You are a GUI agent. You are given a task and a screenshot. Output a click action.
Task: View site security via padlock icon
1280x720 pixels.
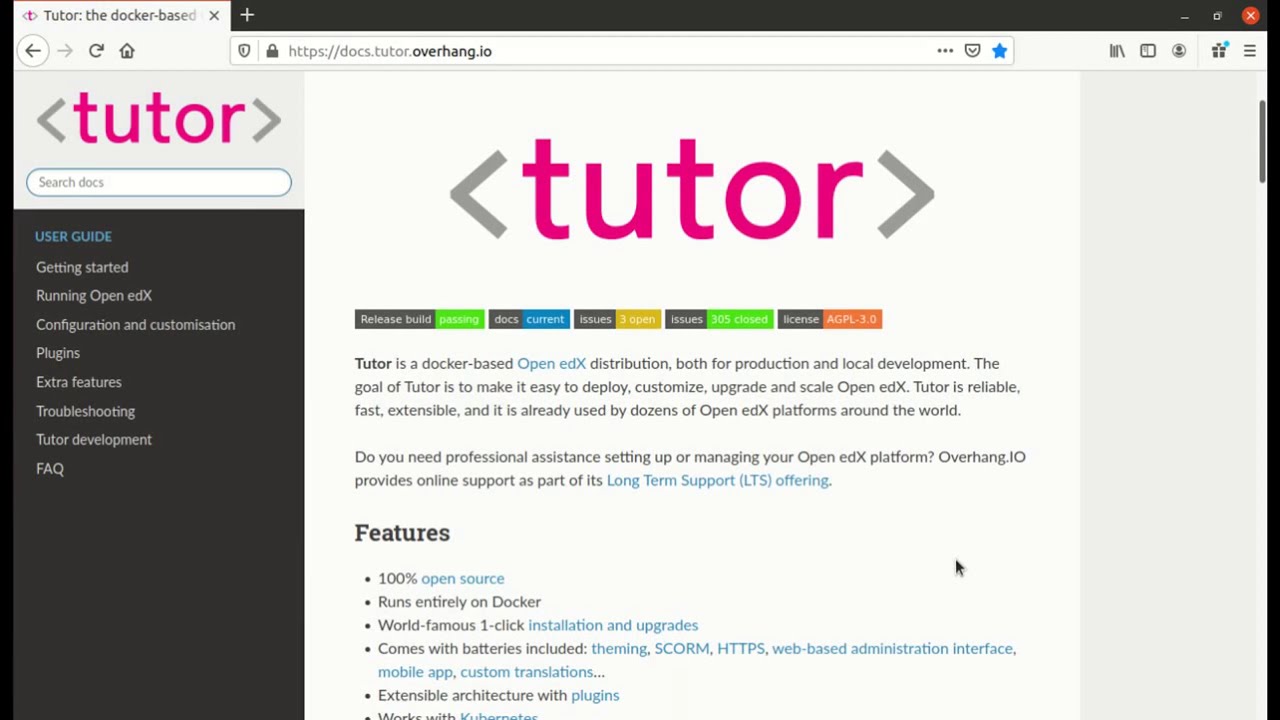[271, 51]
